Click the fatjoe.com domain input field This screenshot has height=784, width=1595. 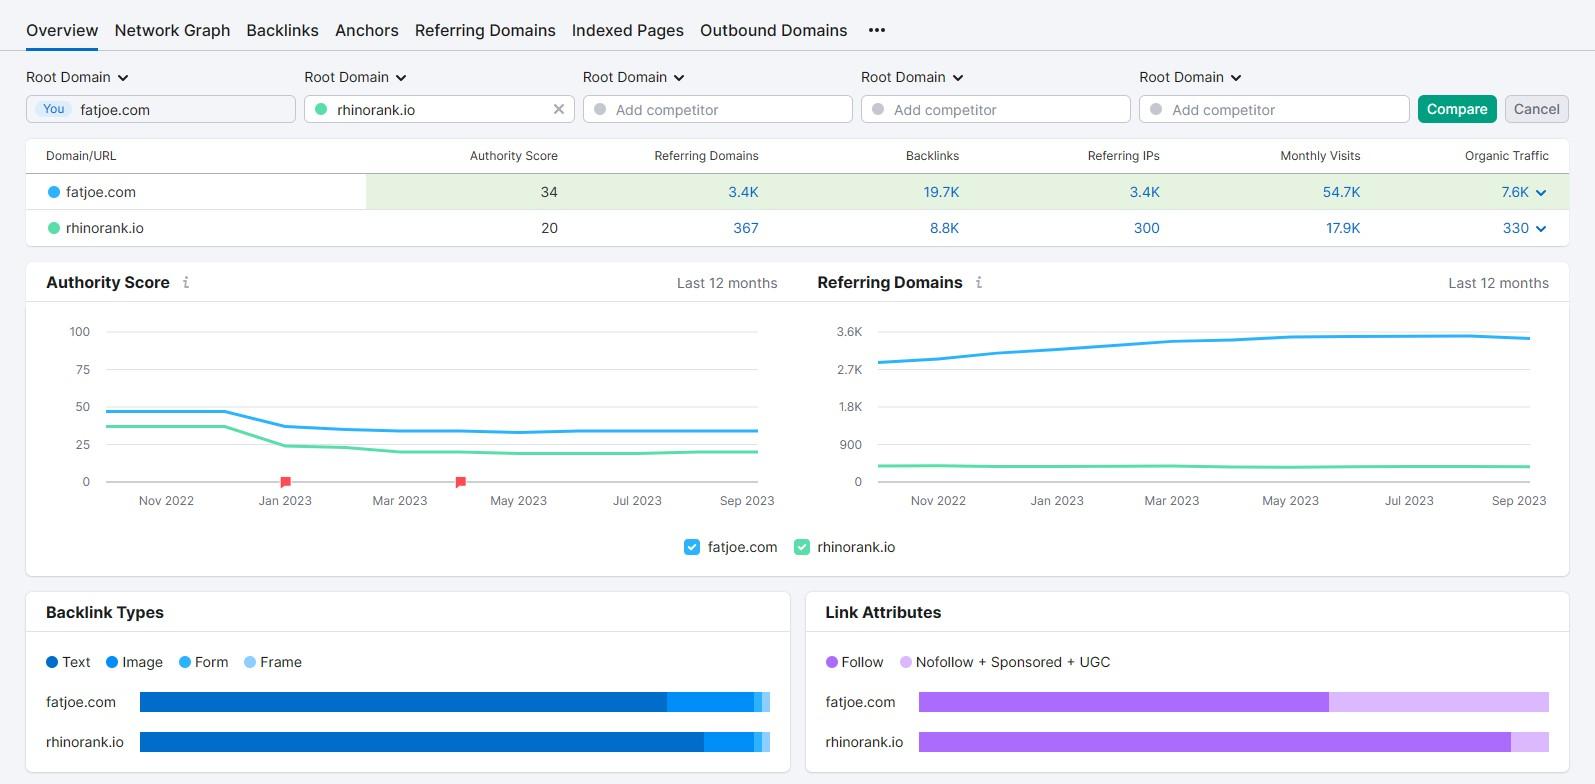pyautogui.click(x=161, y=109)
